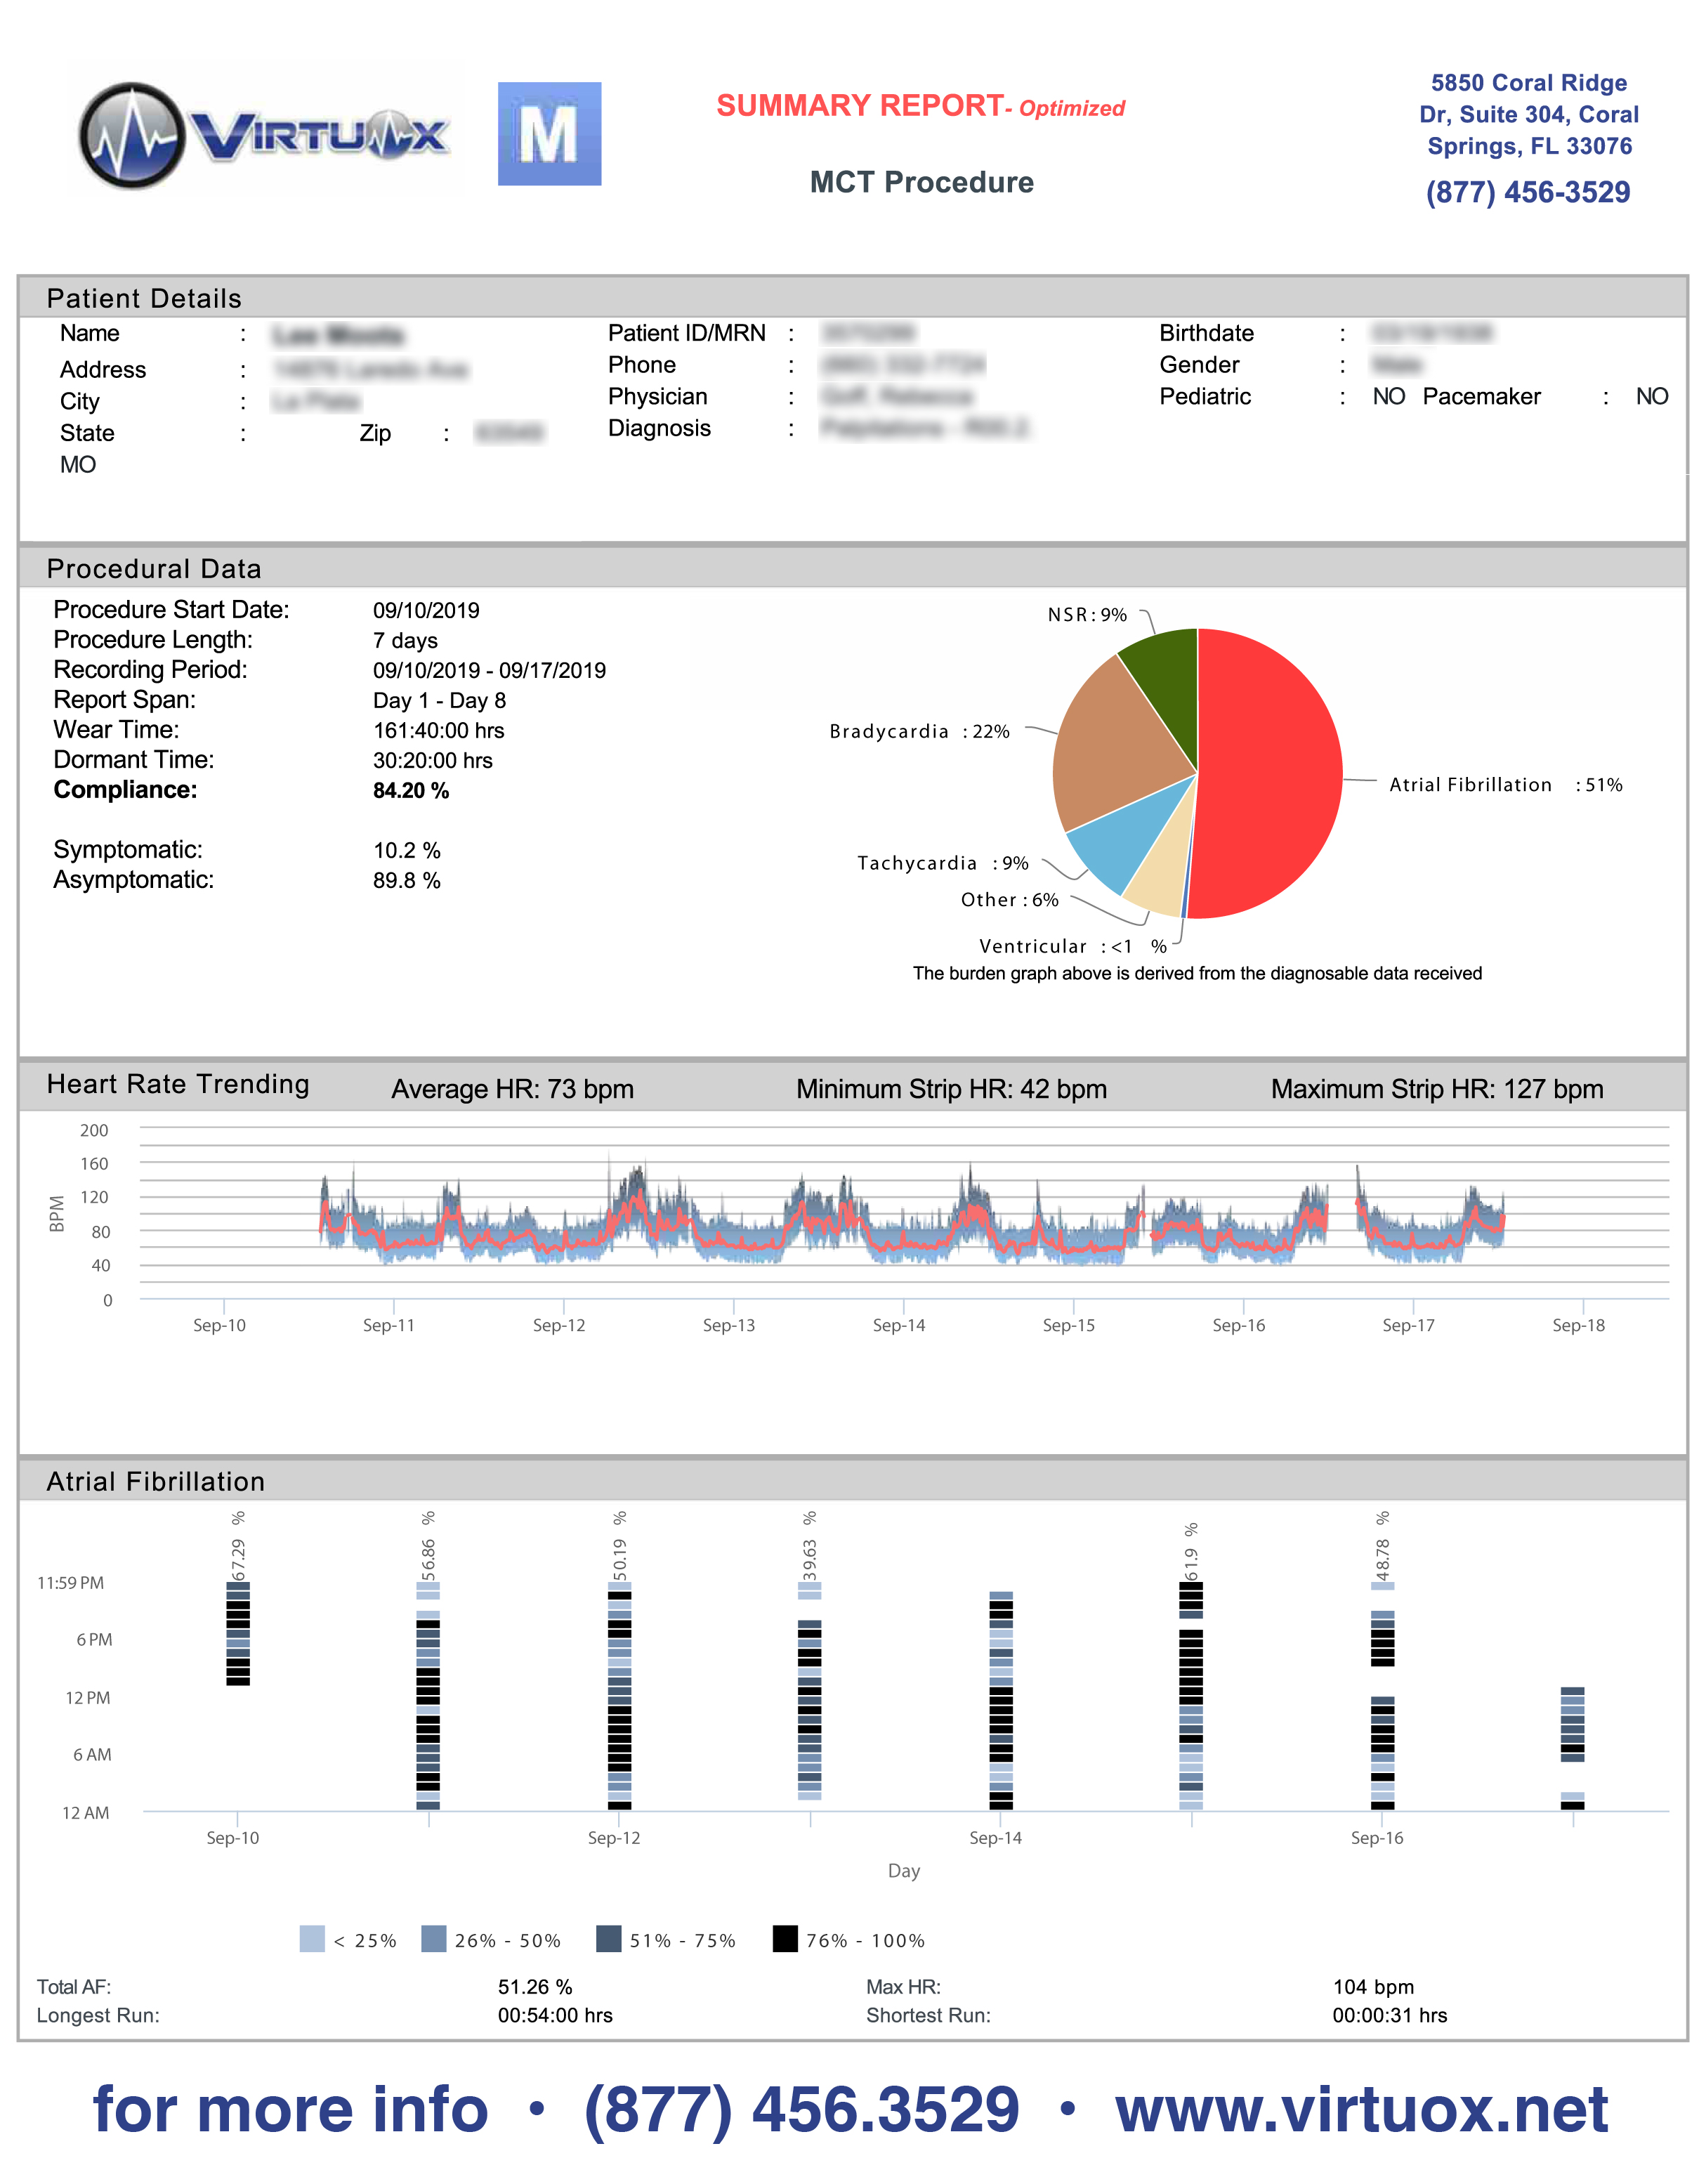Click the Longest Run value 00:54:00 hrs
This screenshot has width=1706, height=2184.
[555, 2015]
